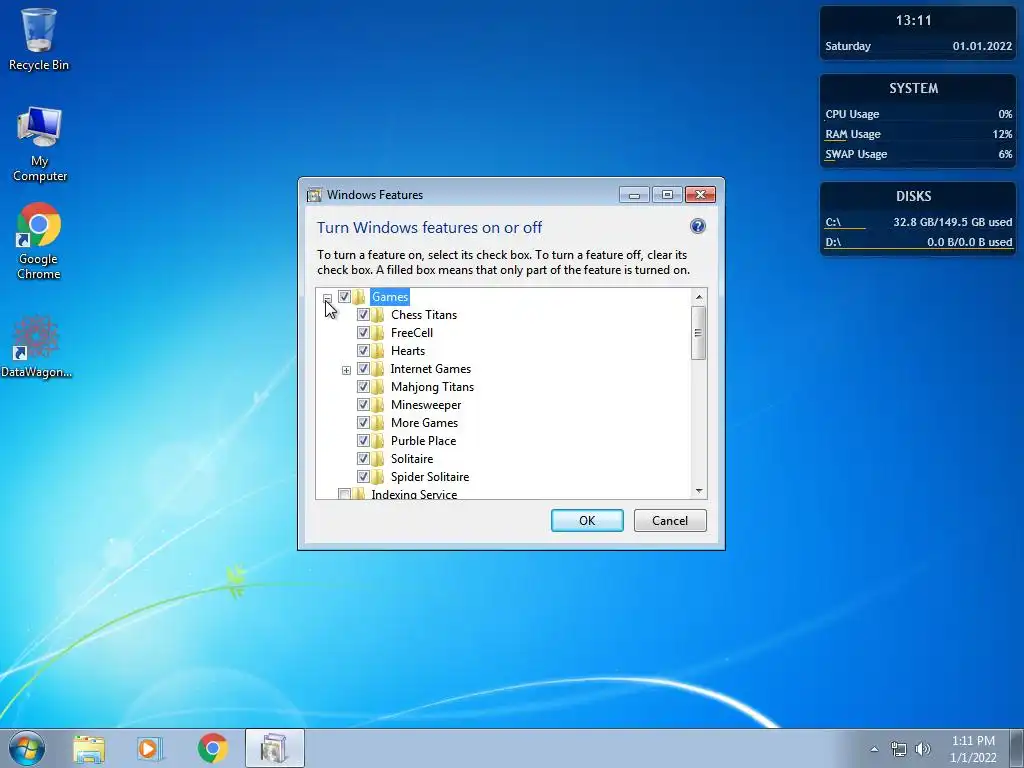Click the features list scroll down arrow

tap(699, 490)
